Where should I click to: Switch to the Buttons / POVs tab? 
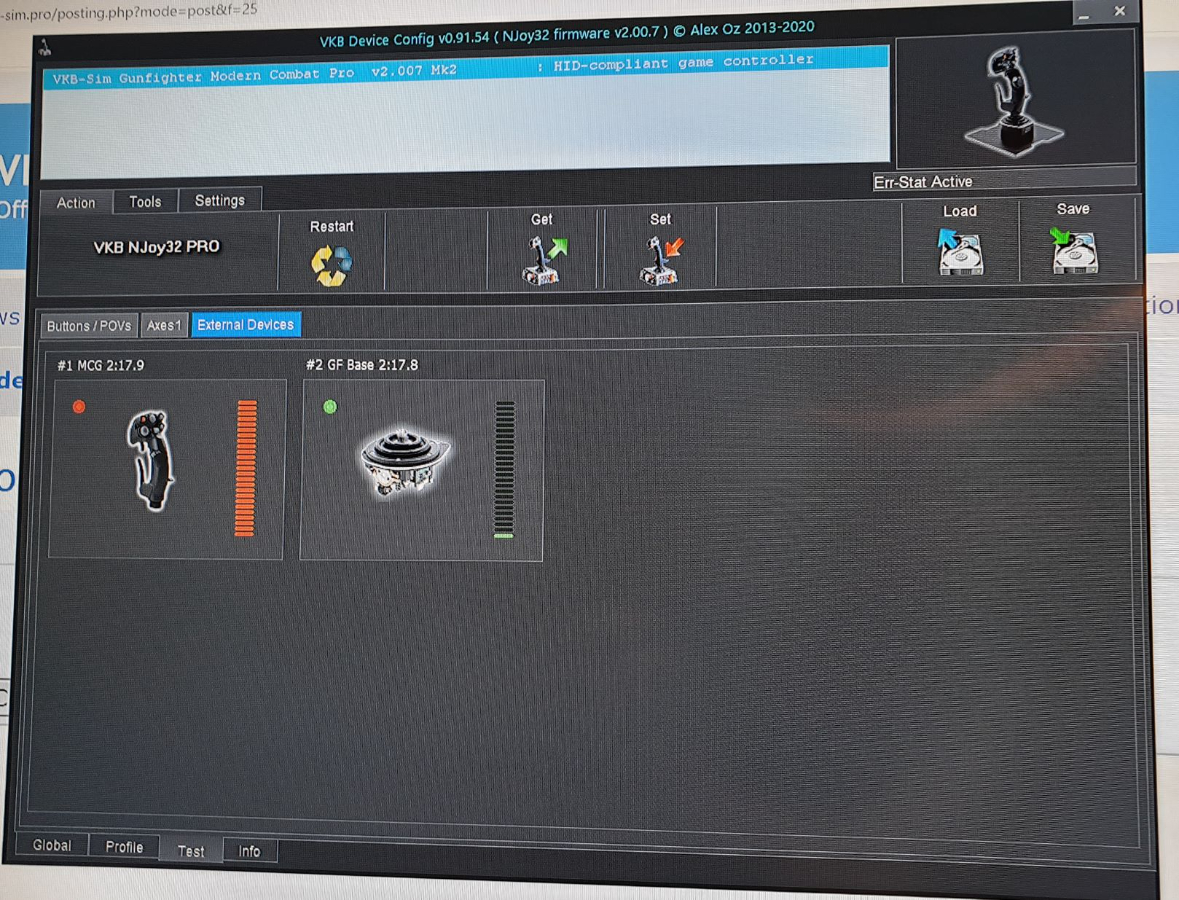[89, 326]
